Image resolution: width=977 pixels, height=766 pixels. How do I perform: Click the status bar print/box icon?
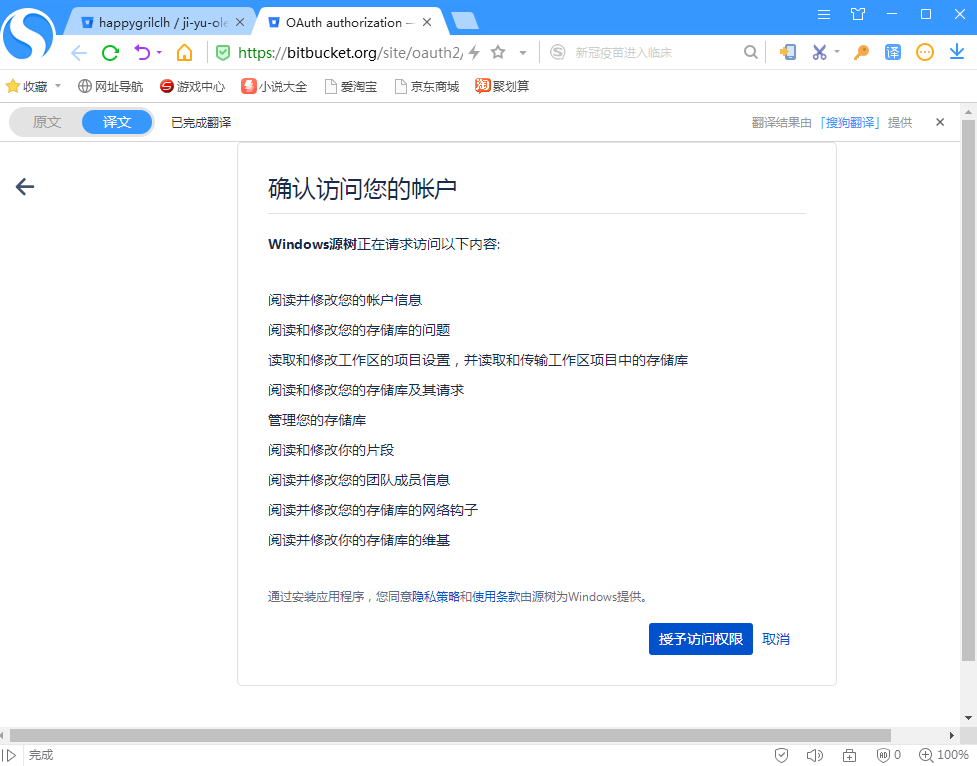849,755
